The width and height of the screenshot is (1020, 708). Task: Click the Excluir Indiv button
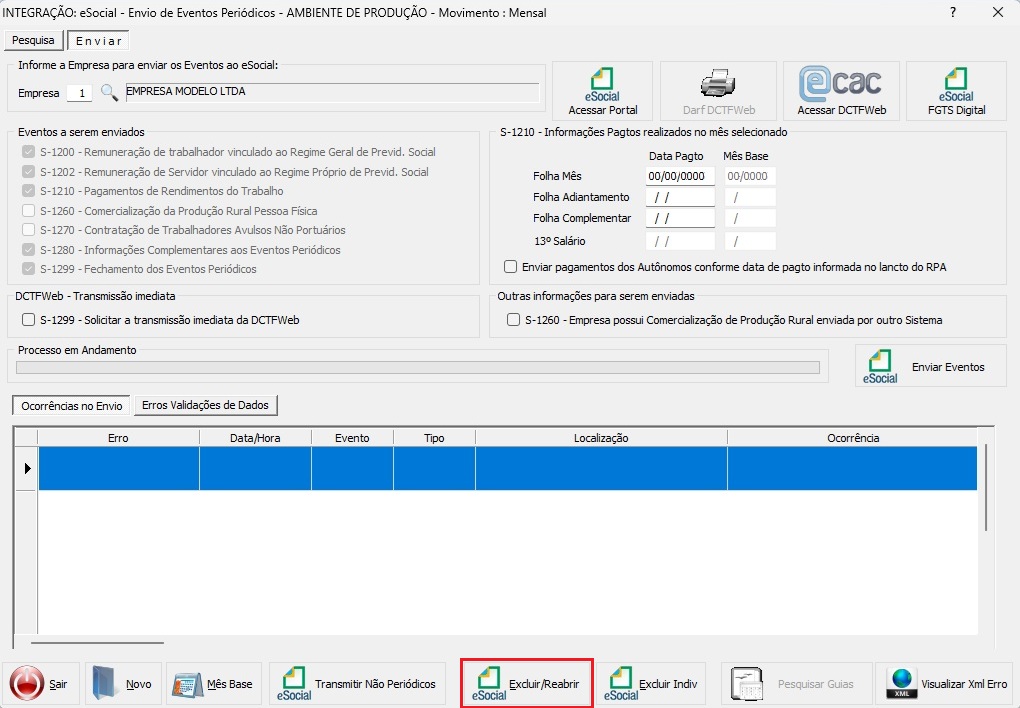[653, 684]
